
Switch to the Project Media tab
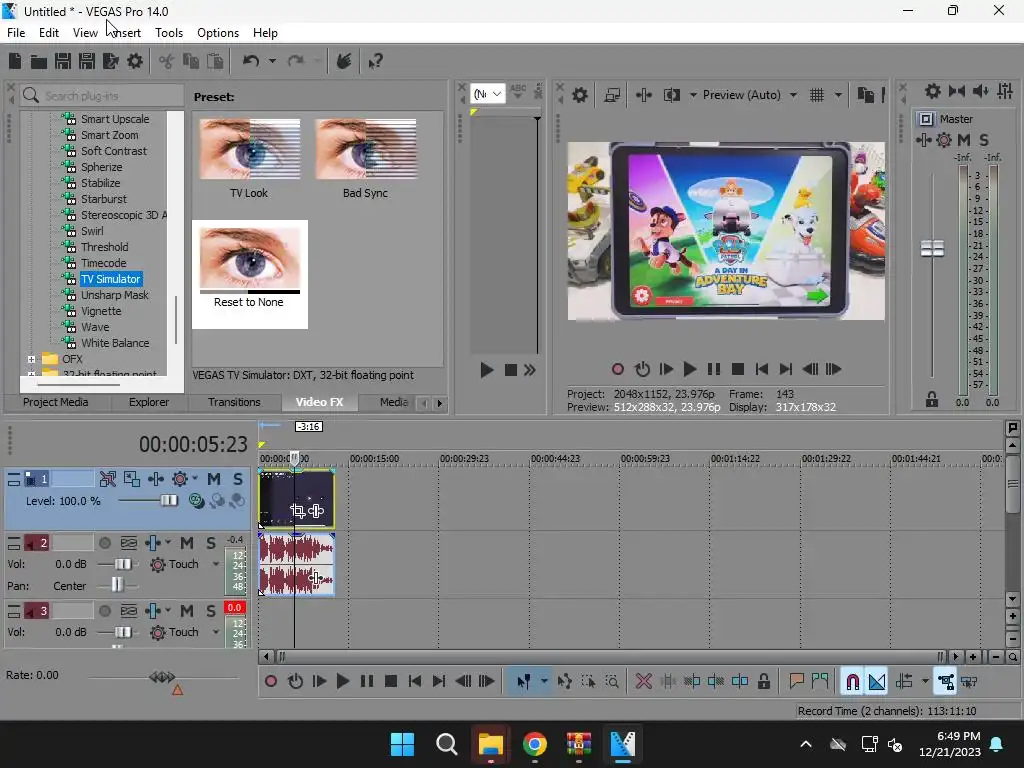[x=56, y=402]
